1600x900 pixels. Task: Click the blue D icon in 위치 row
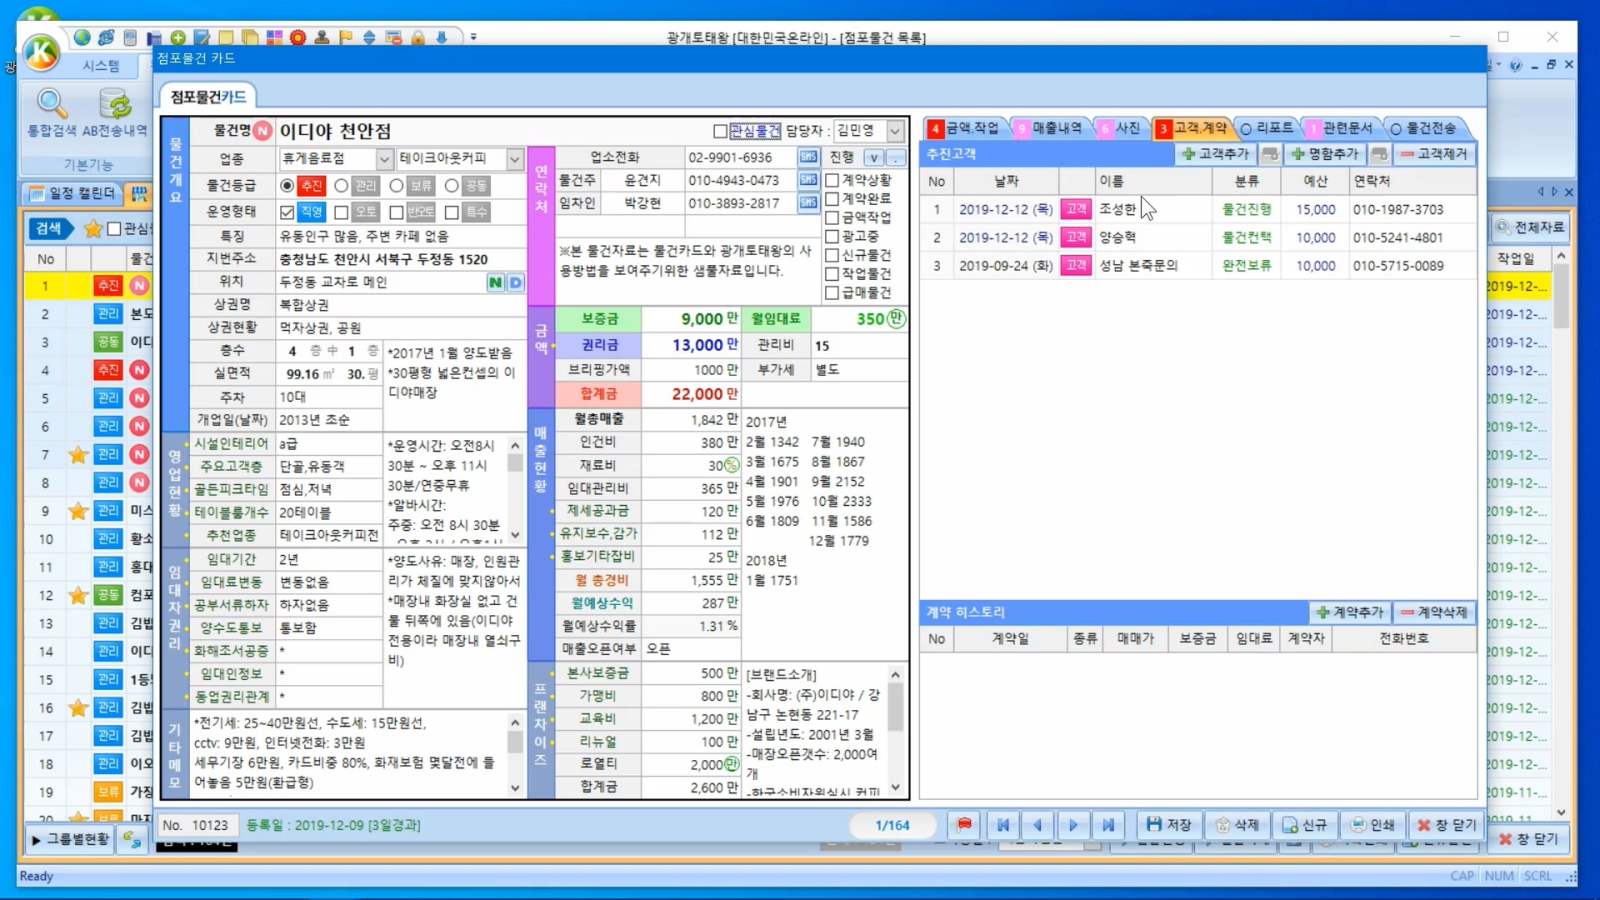515,283
